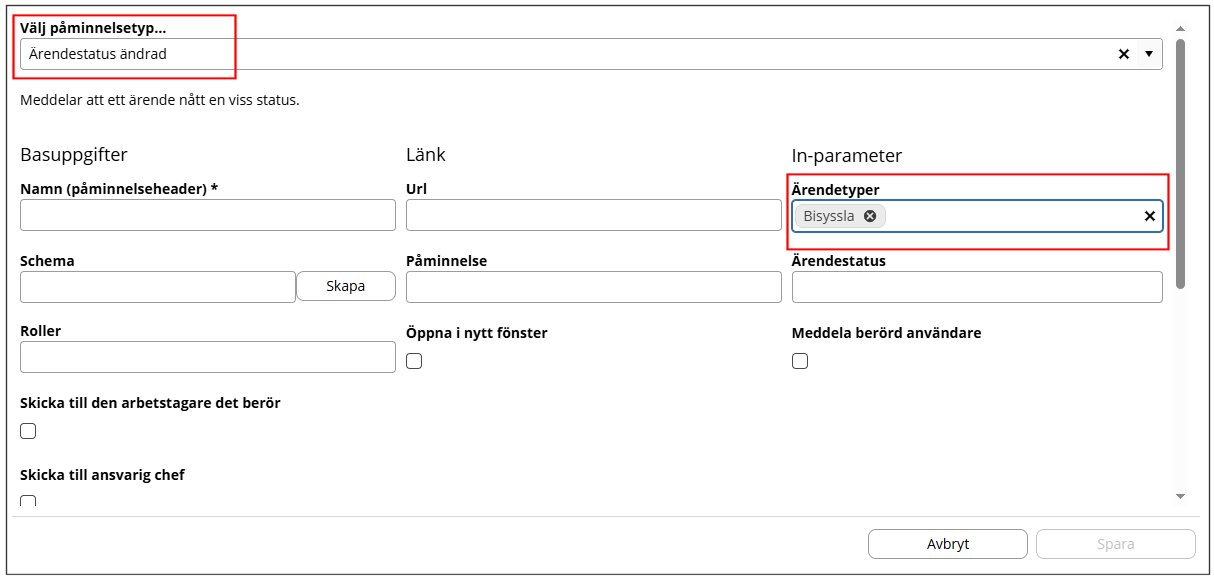The width and height of the screenshot is (1214, 580).
Task: Click the Namn (påminnelseheader) text field
Action: click(x=208, y=215)
